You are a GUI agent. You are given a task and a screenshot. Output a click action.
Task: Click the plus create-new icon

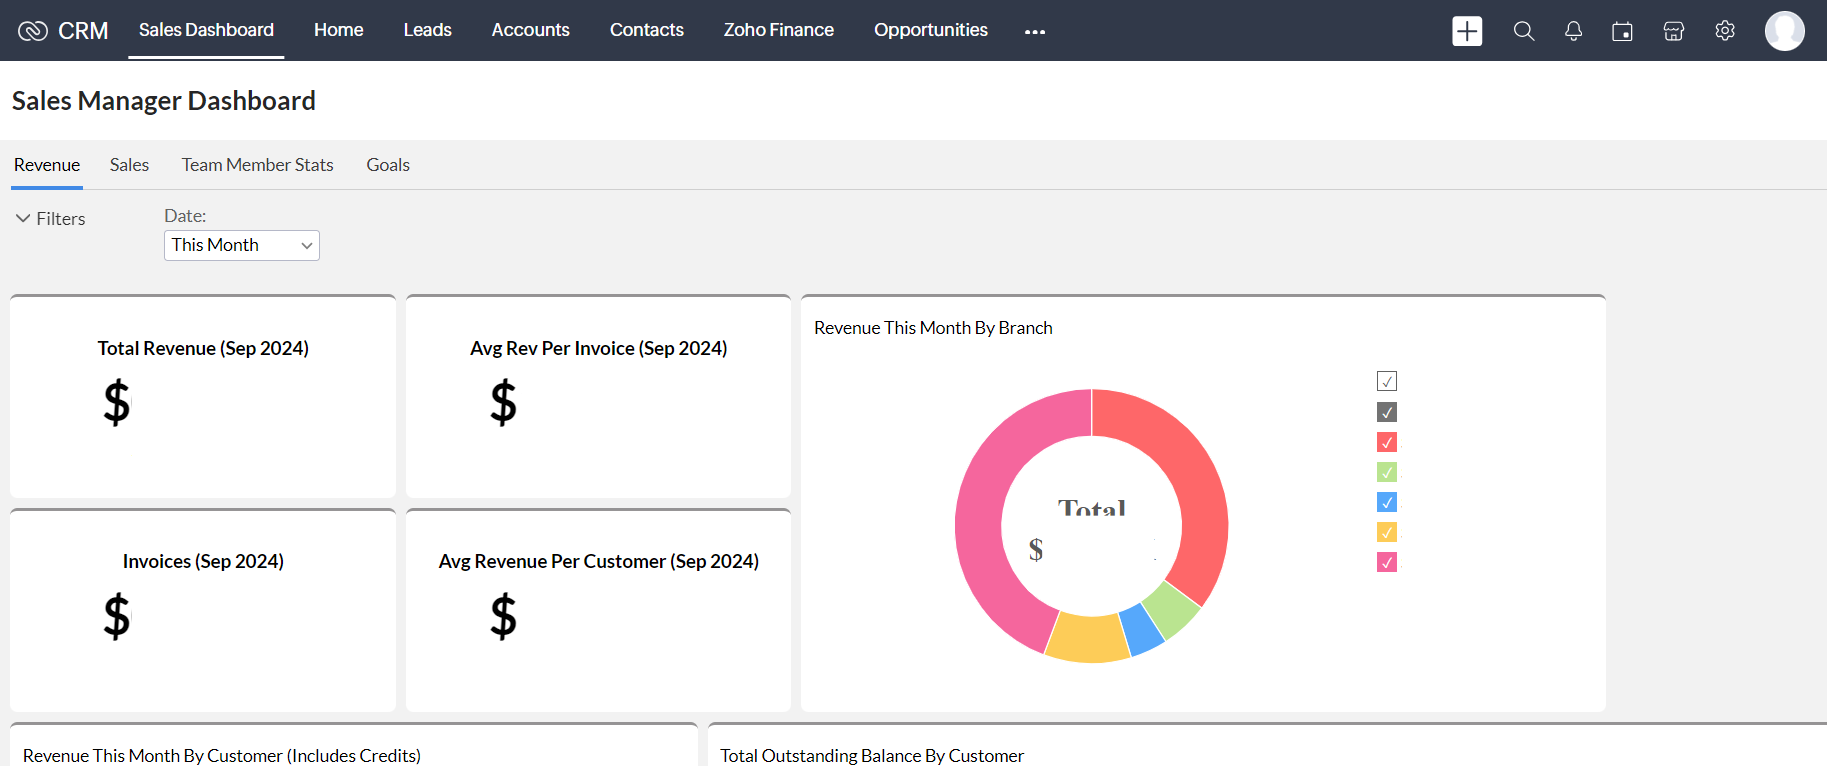pyautogui.click(x=1467, y=31)
